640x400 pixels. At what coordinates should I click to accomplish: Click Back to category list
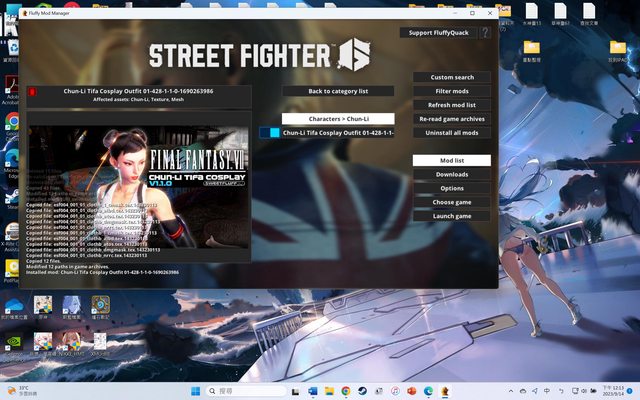[x=337, y=91]
